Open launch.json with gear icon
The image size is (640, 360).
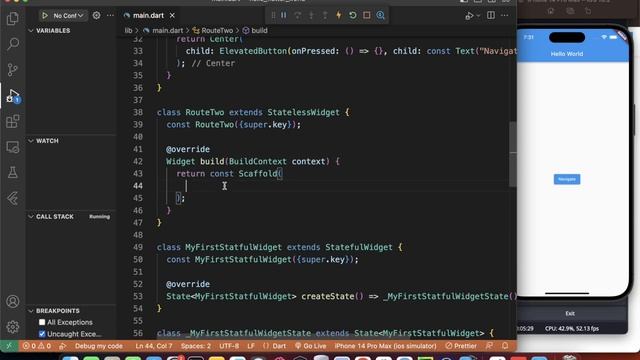click(x=96, y=16)
